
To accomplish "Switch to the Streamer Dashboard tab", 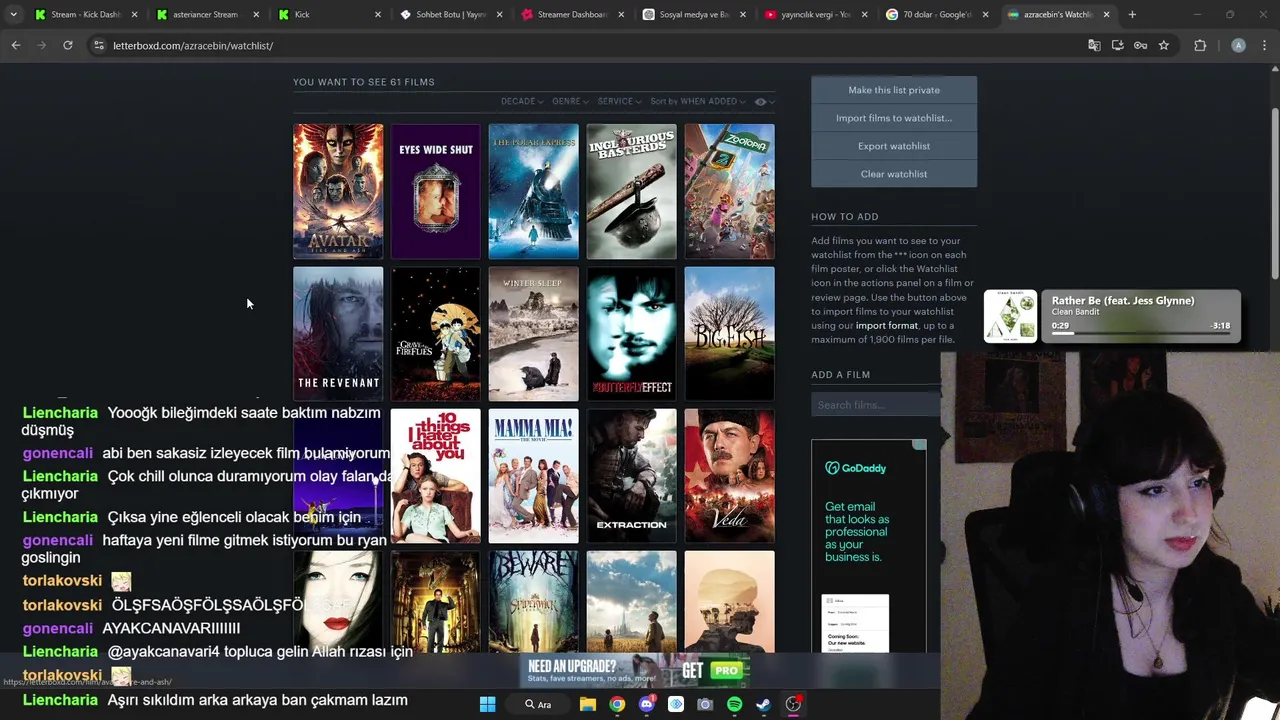I will click(572, 15).
